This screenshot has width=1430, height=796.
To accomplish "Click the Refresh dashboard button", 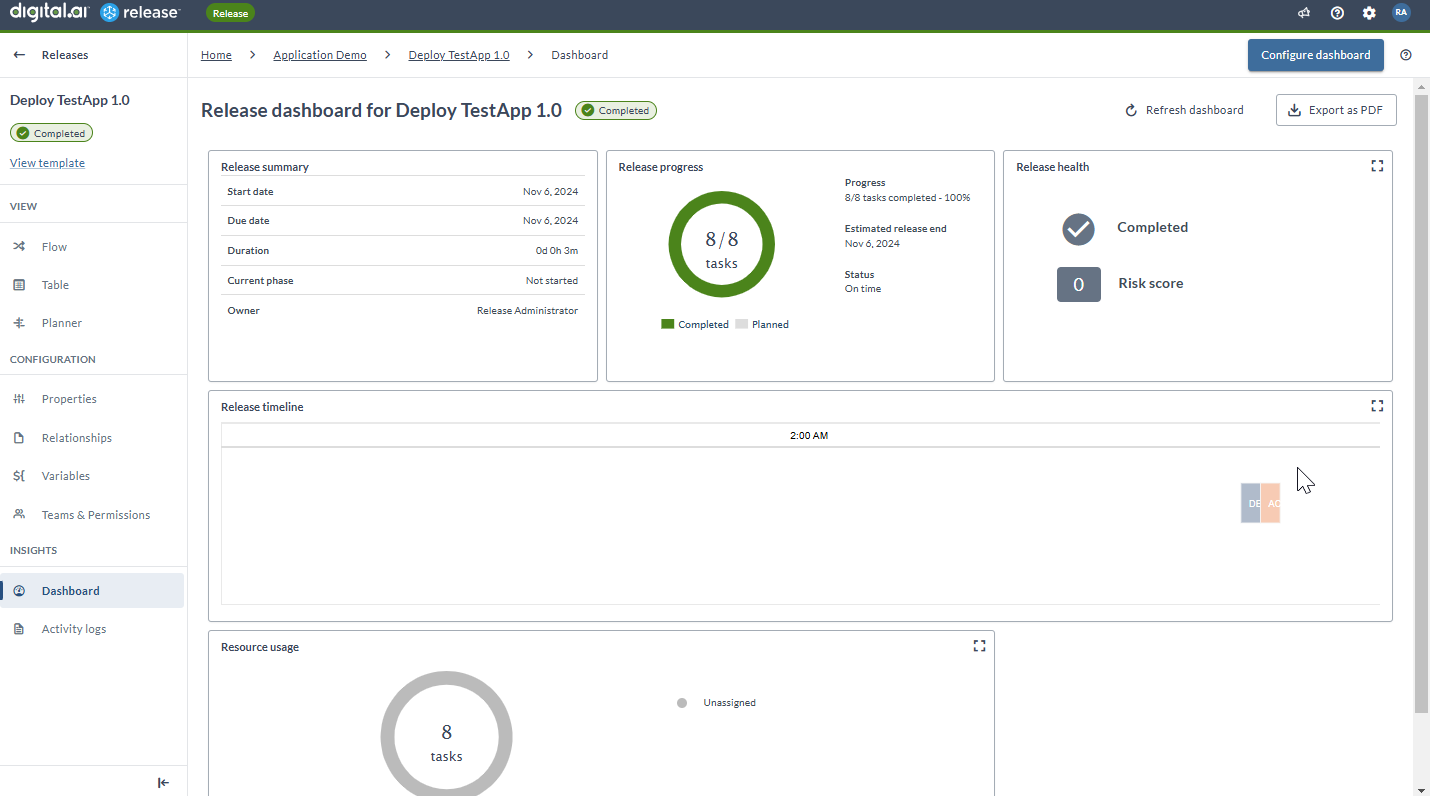I will coord(1185,110).
